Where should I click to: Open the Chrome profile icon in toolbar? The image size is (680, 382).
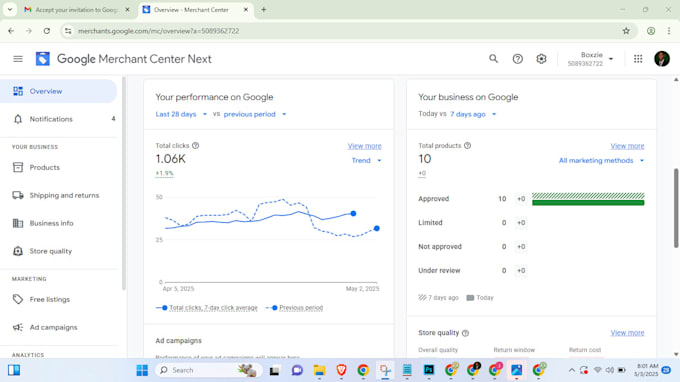coord(651,31)
